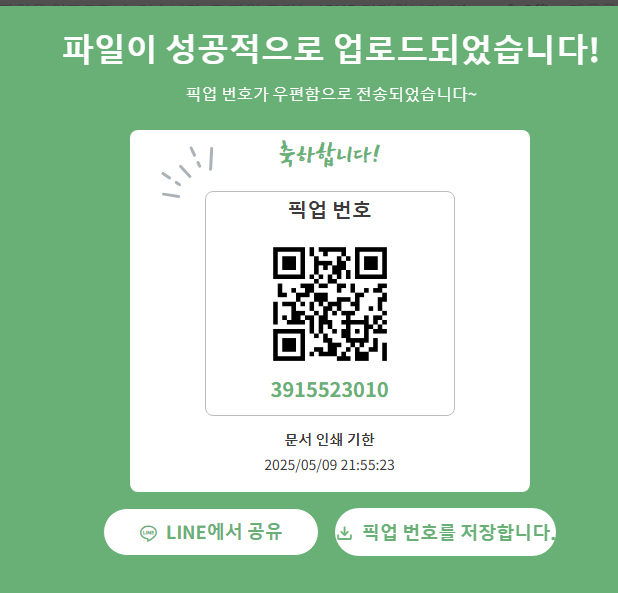This screenshot has height=593, width=618.
Task: Click the top-right QR finder square
Action: 371,263
